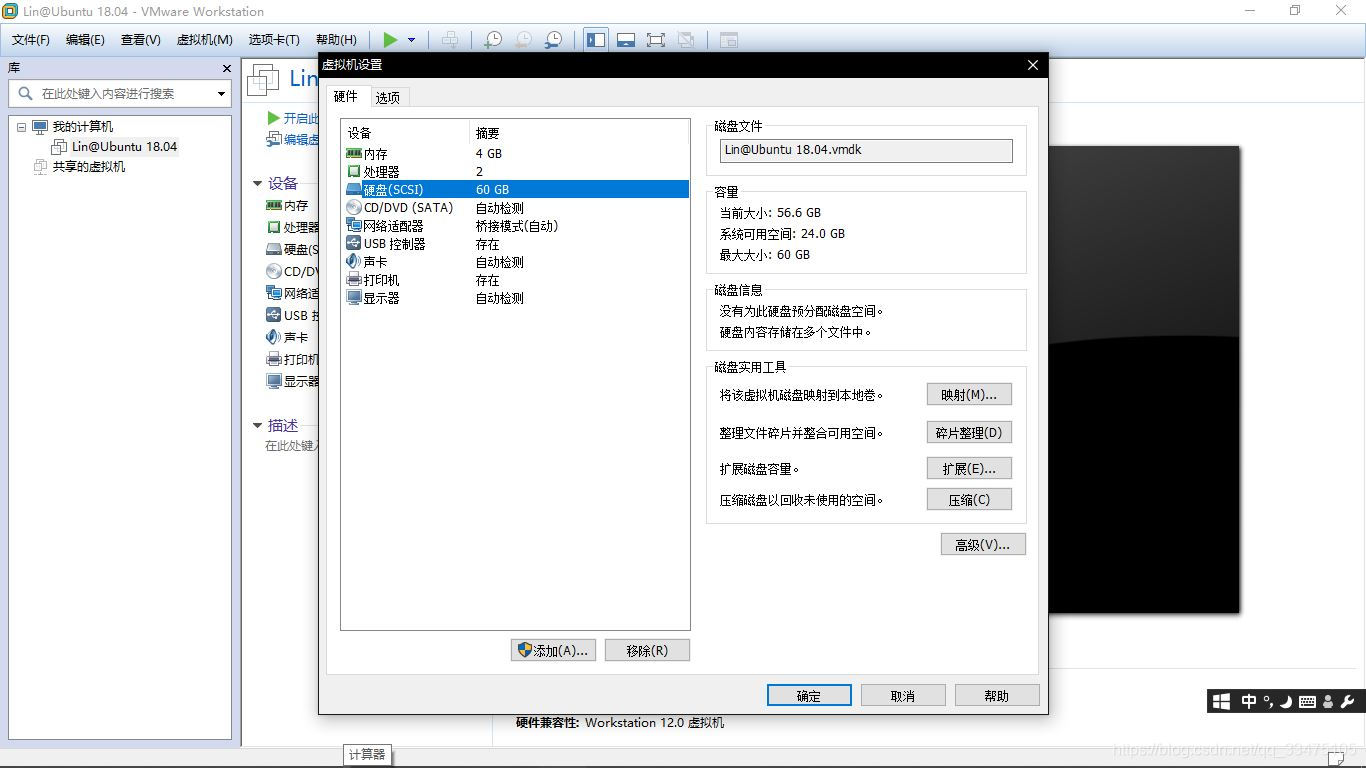Enter full screen mode icon
This screenshot has width=1366, height=768.
[656, 40]
